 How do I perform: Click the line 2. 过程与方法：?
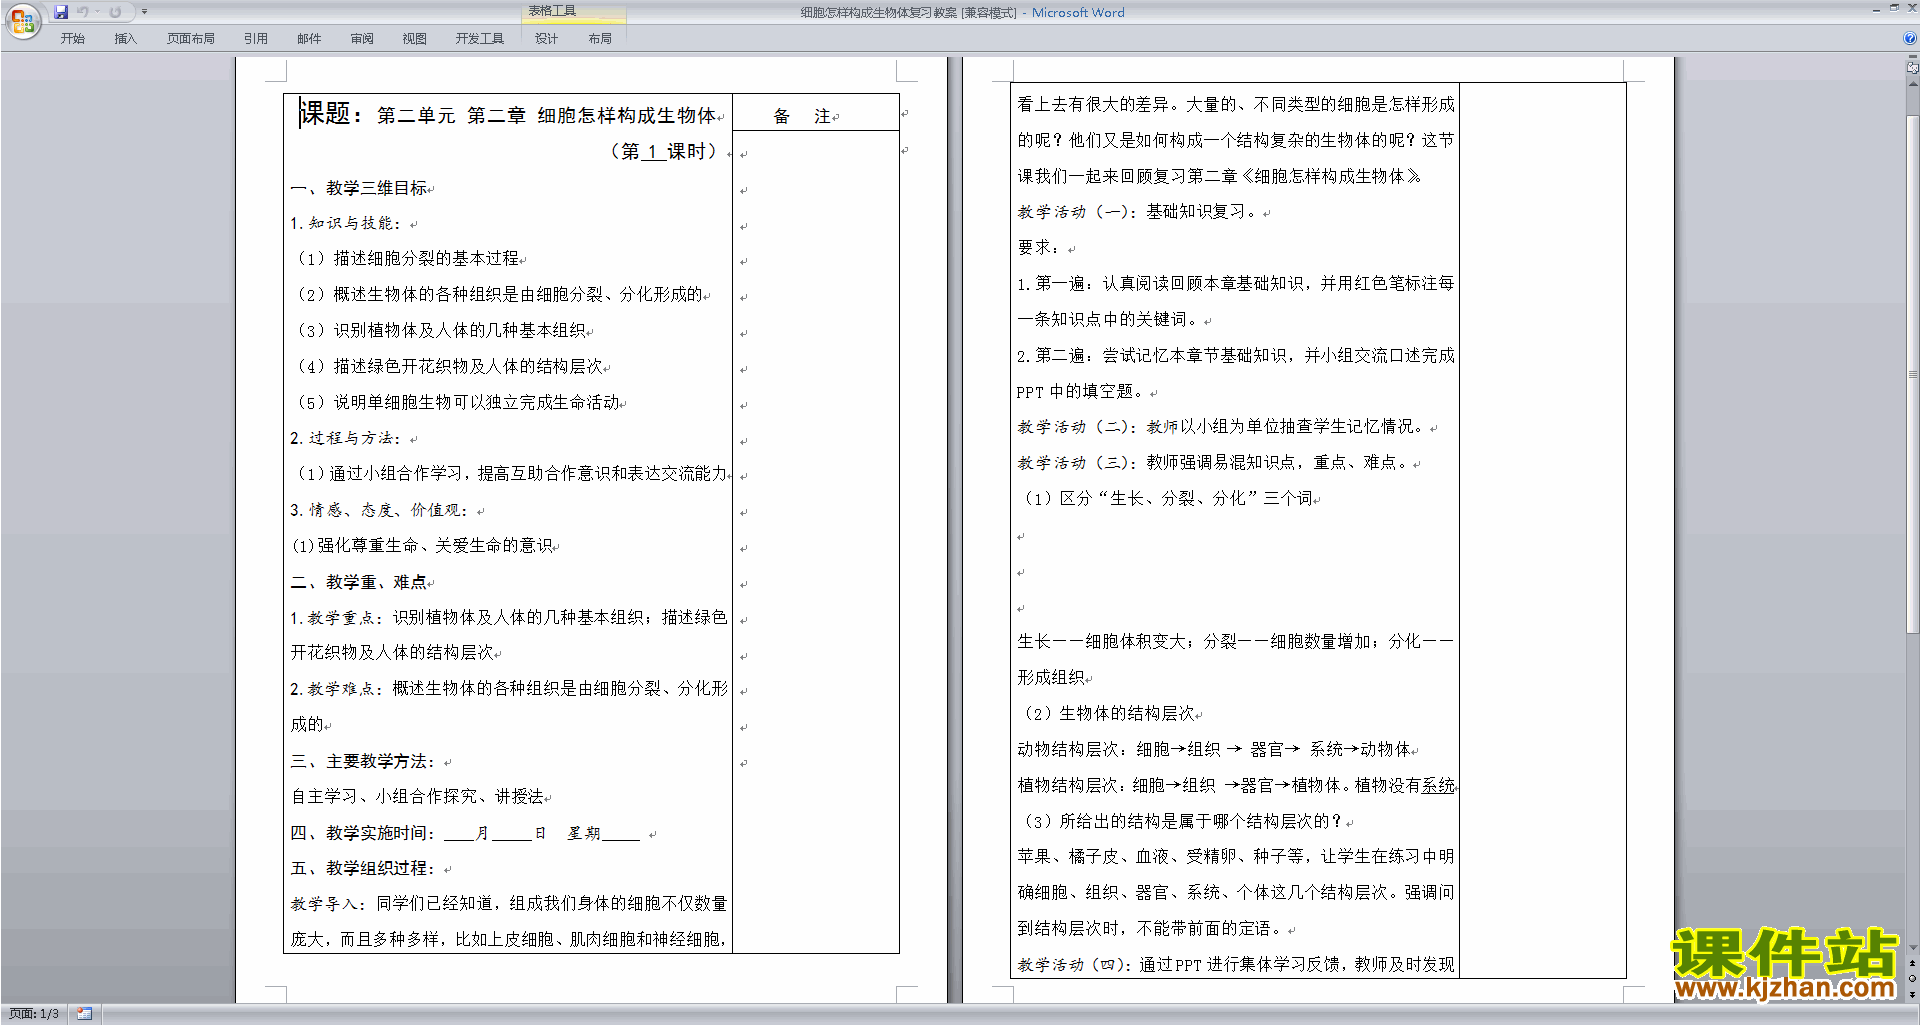(x=345, y=439)
